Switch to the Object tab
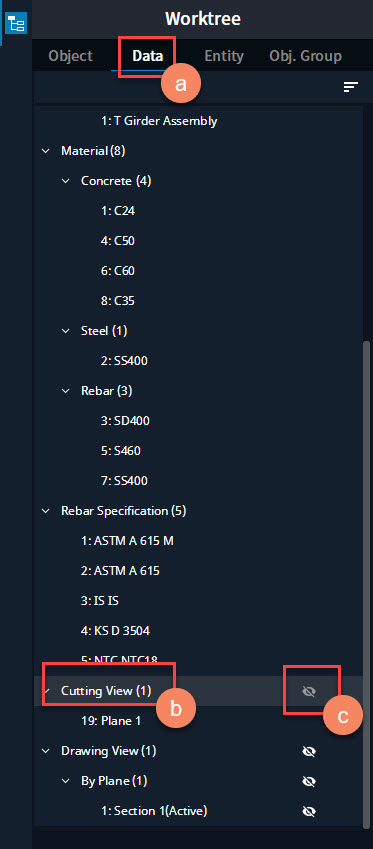The width and height of the screenshot is (373, 849). pyautogui.click(x=70, y=56)
